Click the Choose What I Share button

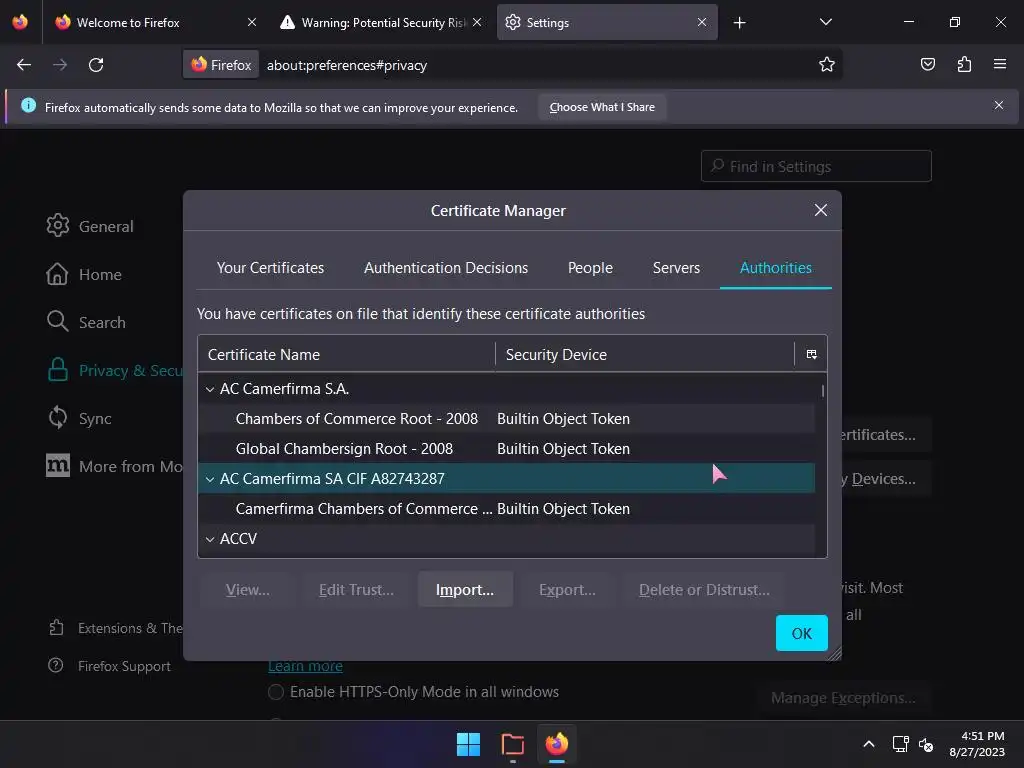(602, 107)
